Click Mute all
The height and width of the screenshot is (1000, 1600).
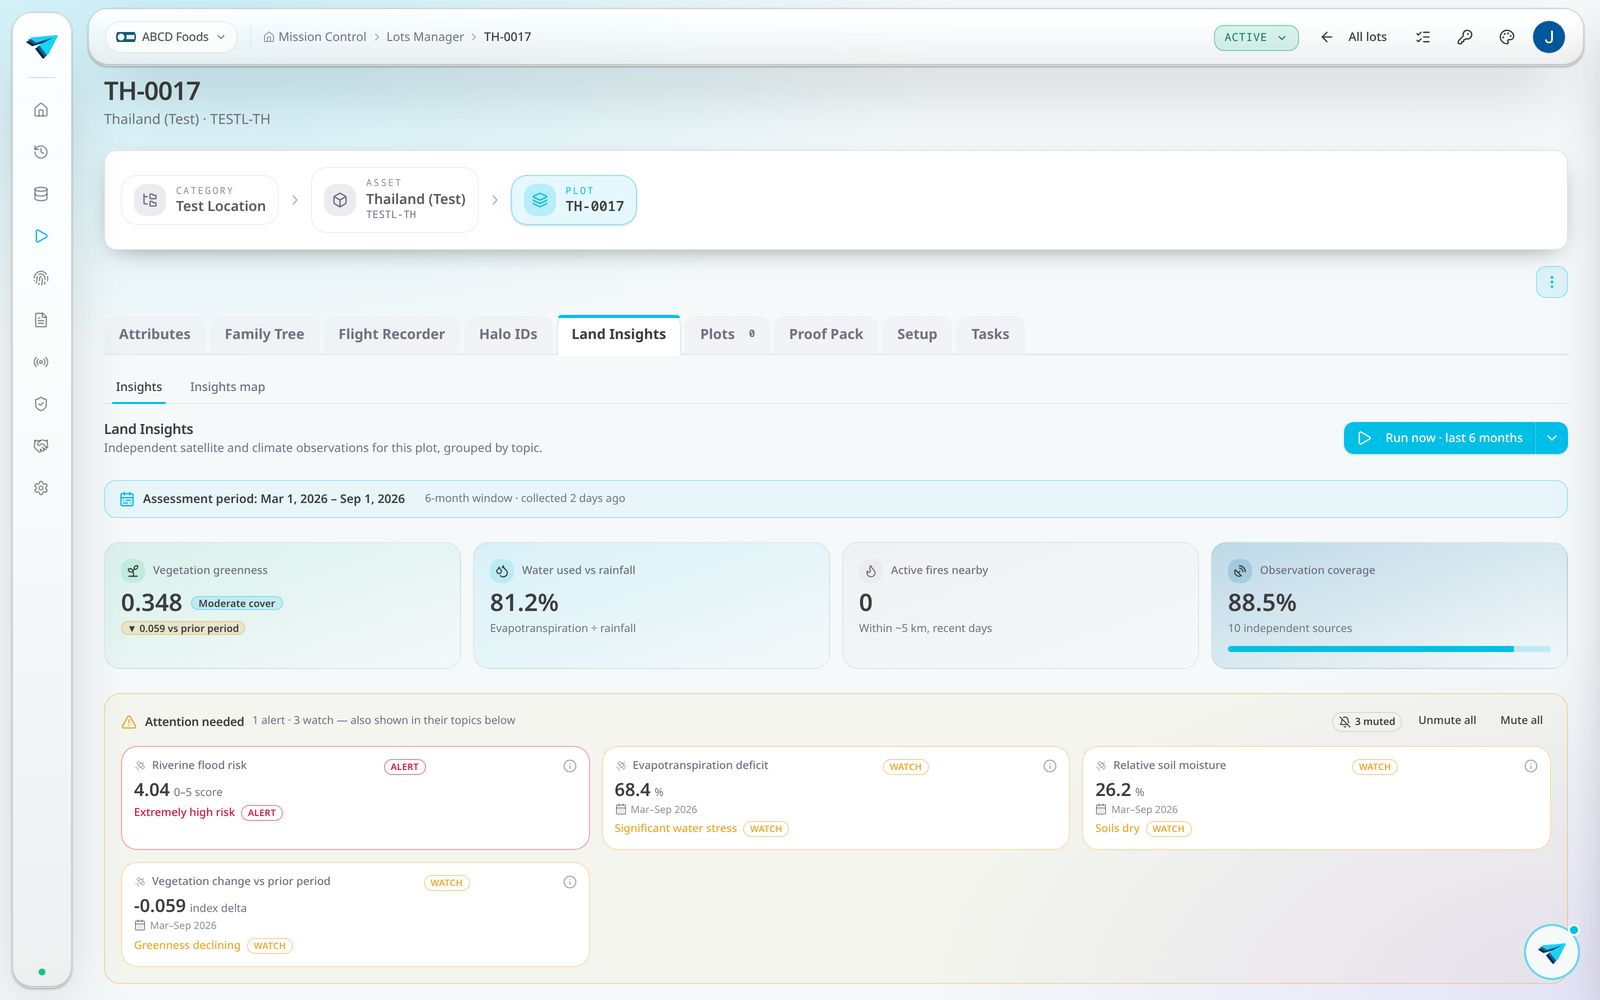pyautogui.click(x=1521, y=720)
